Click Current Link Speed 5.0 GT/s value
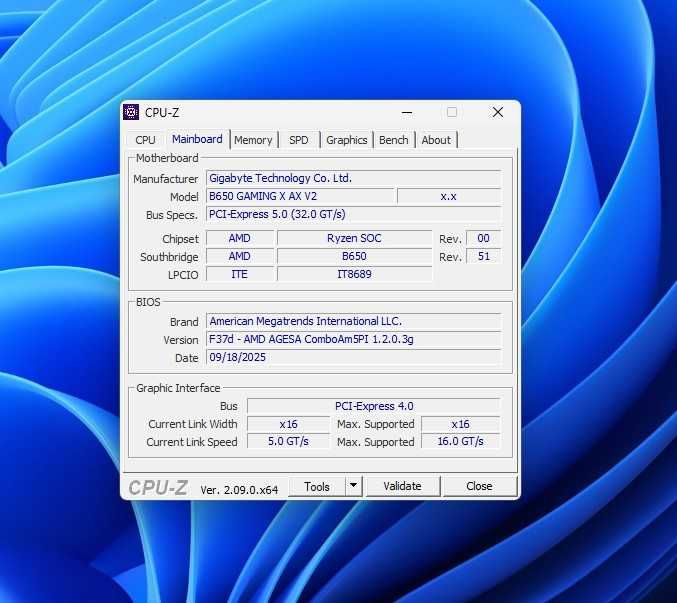The image size is (677, 603). pyautogui.click(x=288, y=442)
